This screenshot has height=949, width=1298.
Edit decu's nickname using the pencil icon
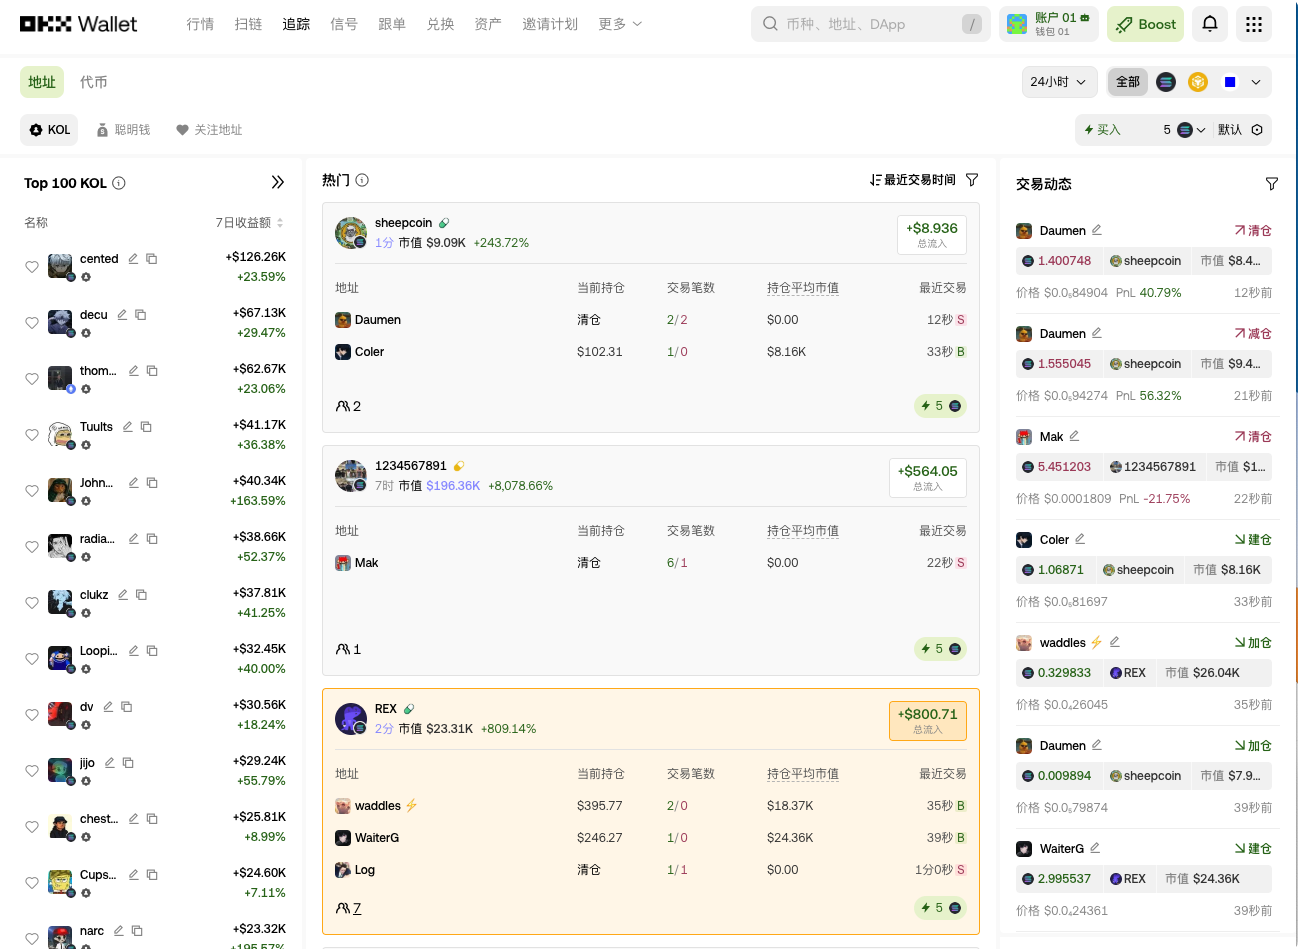tap(121, 314)
